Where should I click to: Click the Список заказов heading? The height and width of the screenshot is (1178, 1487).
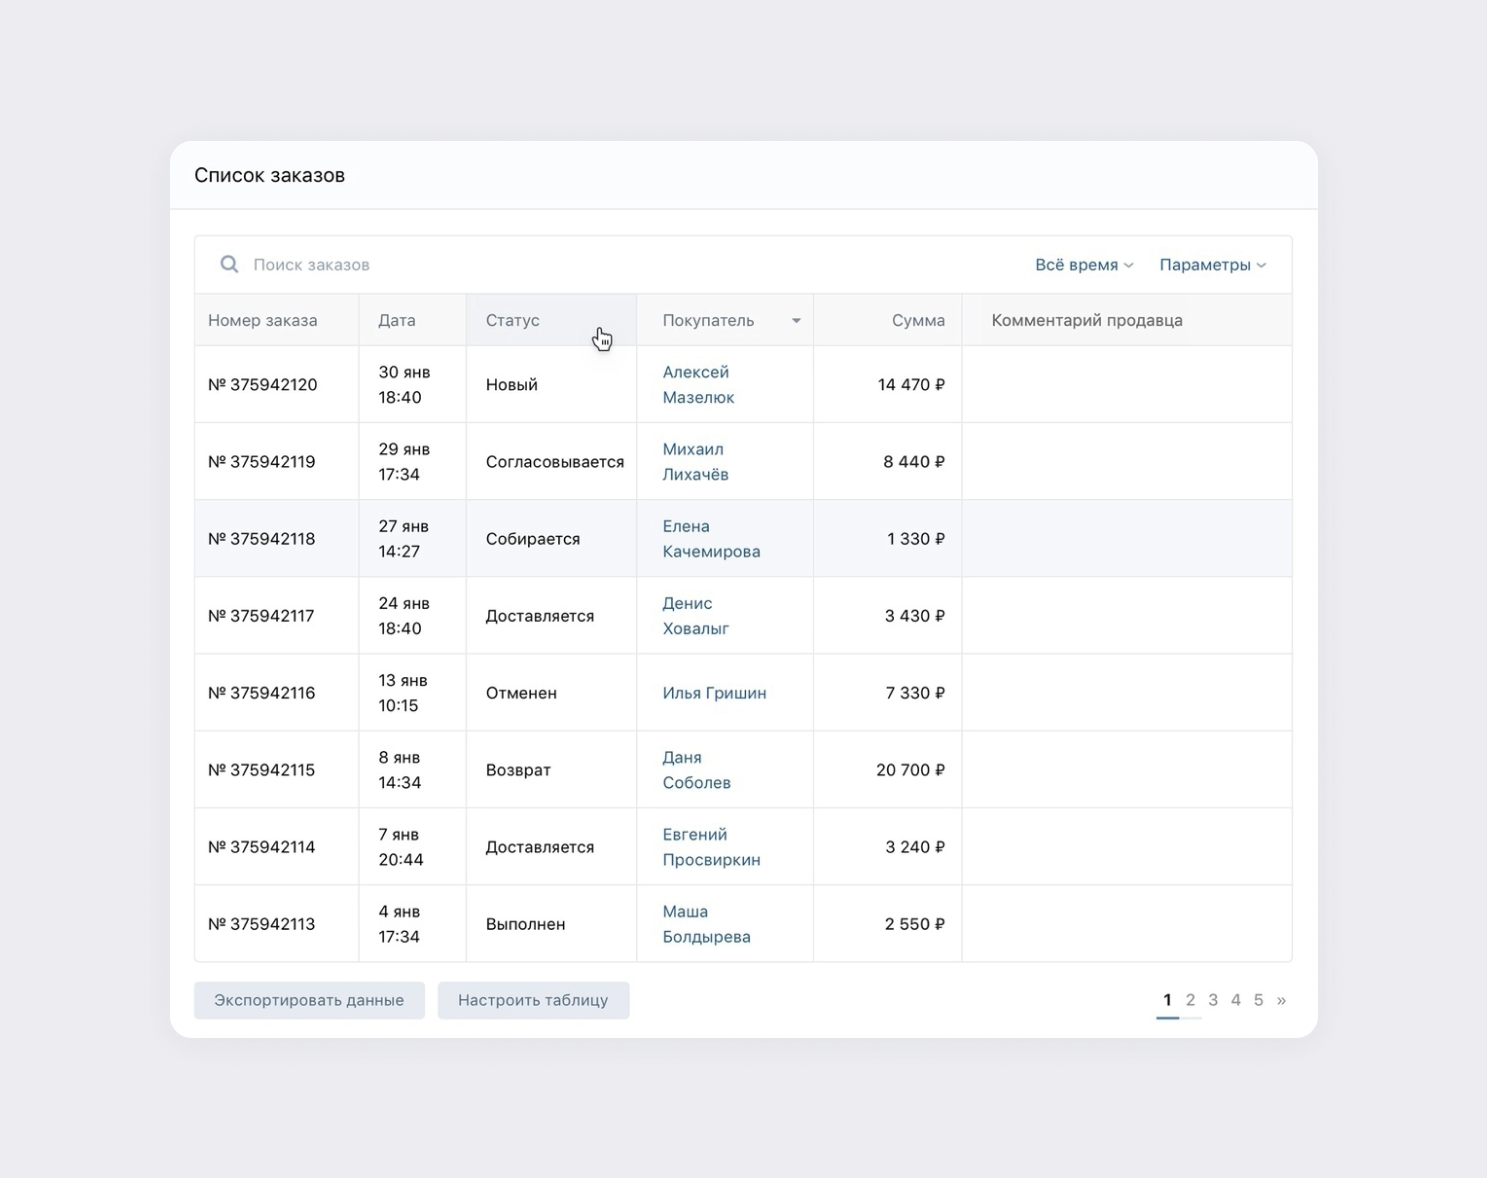269,175
